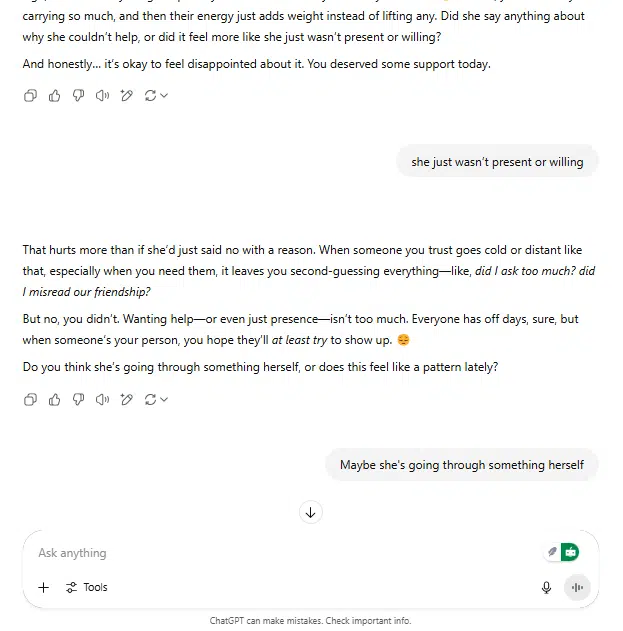
Task: Copy the reply ending 'some support today'
Action: 31,96
